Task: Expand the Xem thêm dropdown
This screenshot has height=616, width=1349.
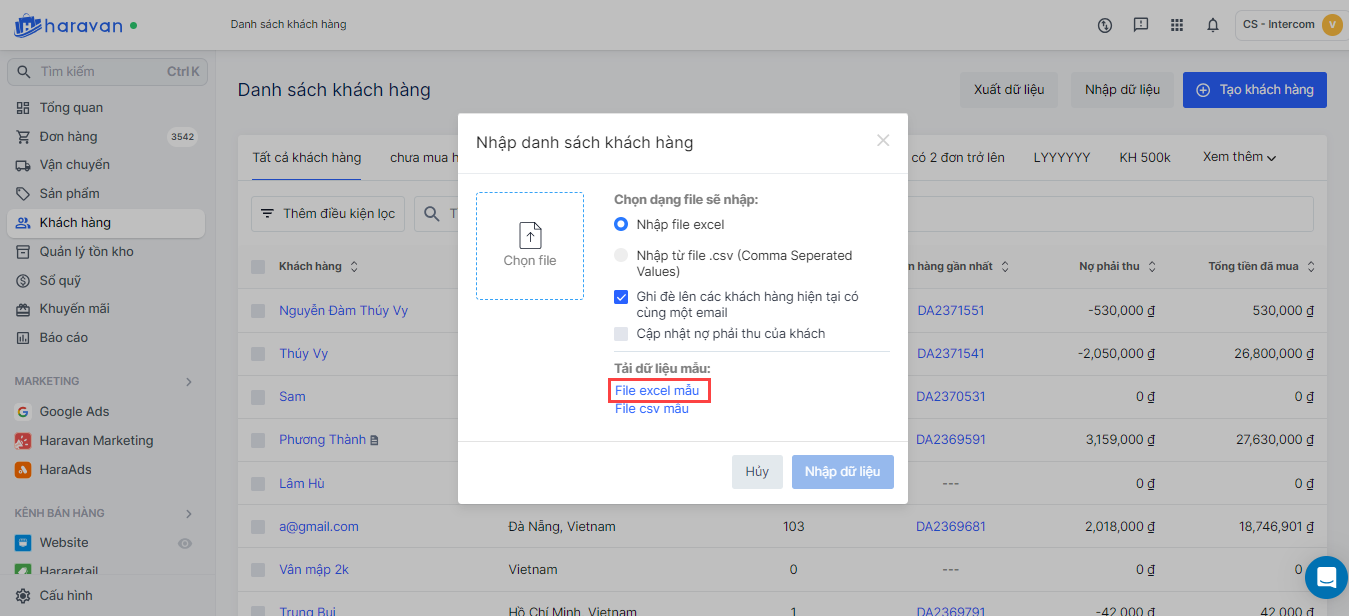Action: (1240, 157)
